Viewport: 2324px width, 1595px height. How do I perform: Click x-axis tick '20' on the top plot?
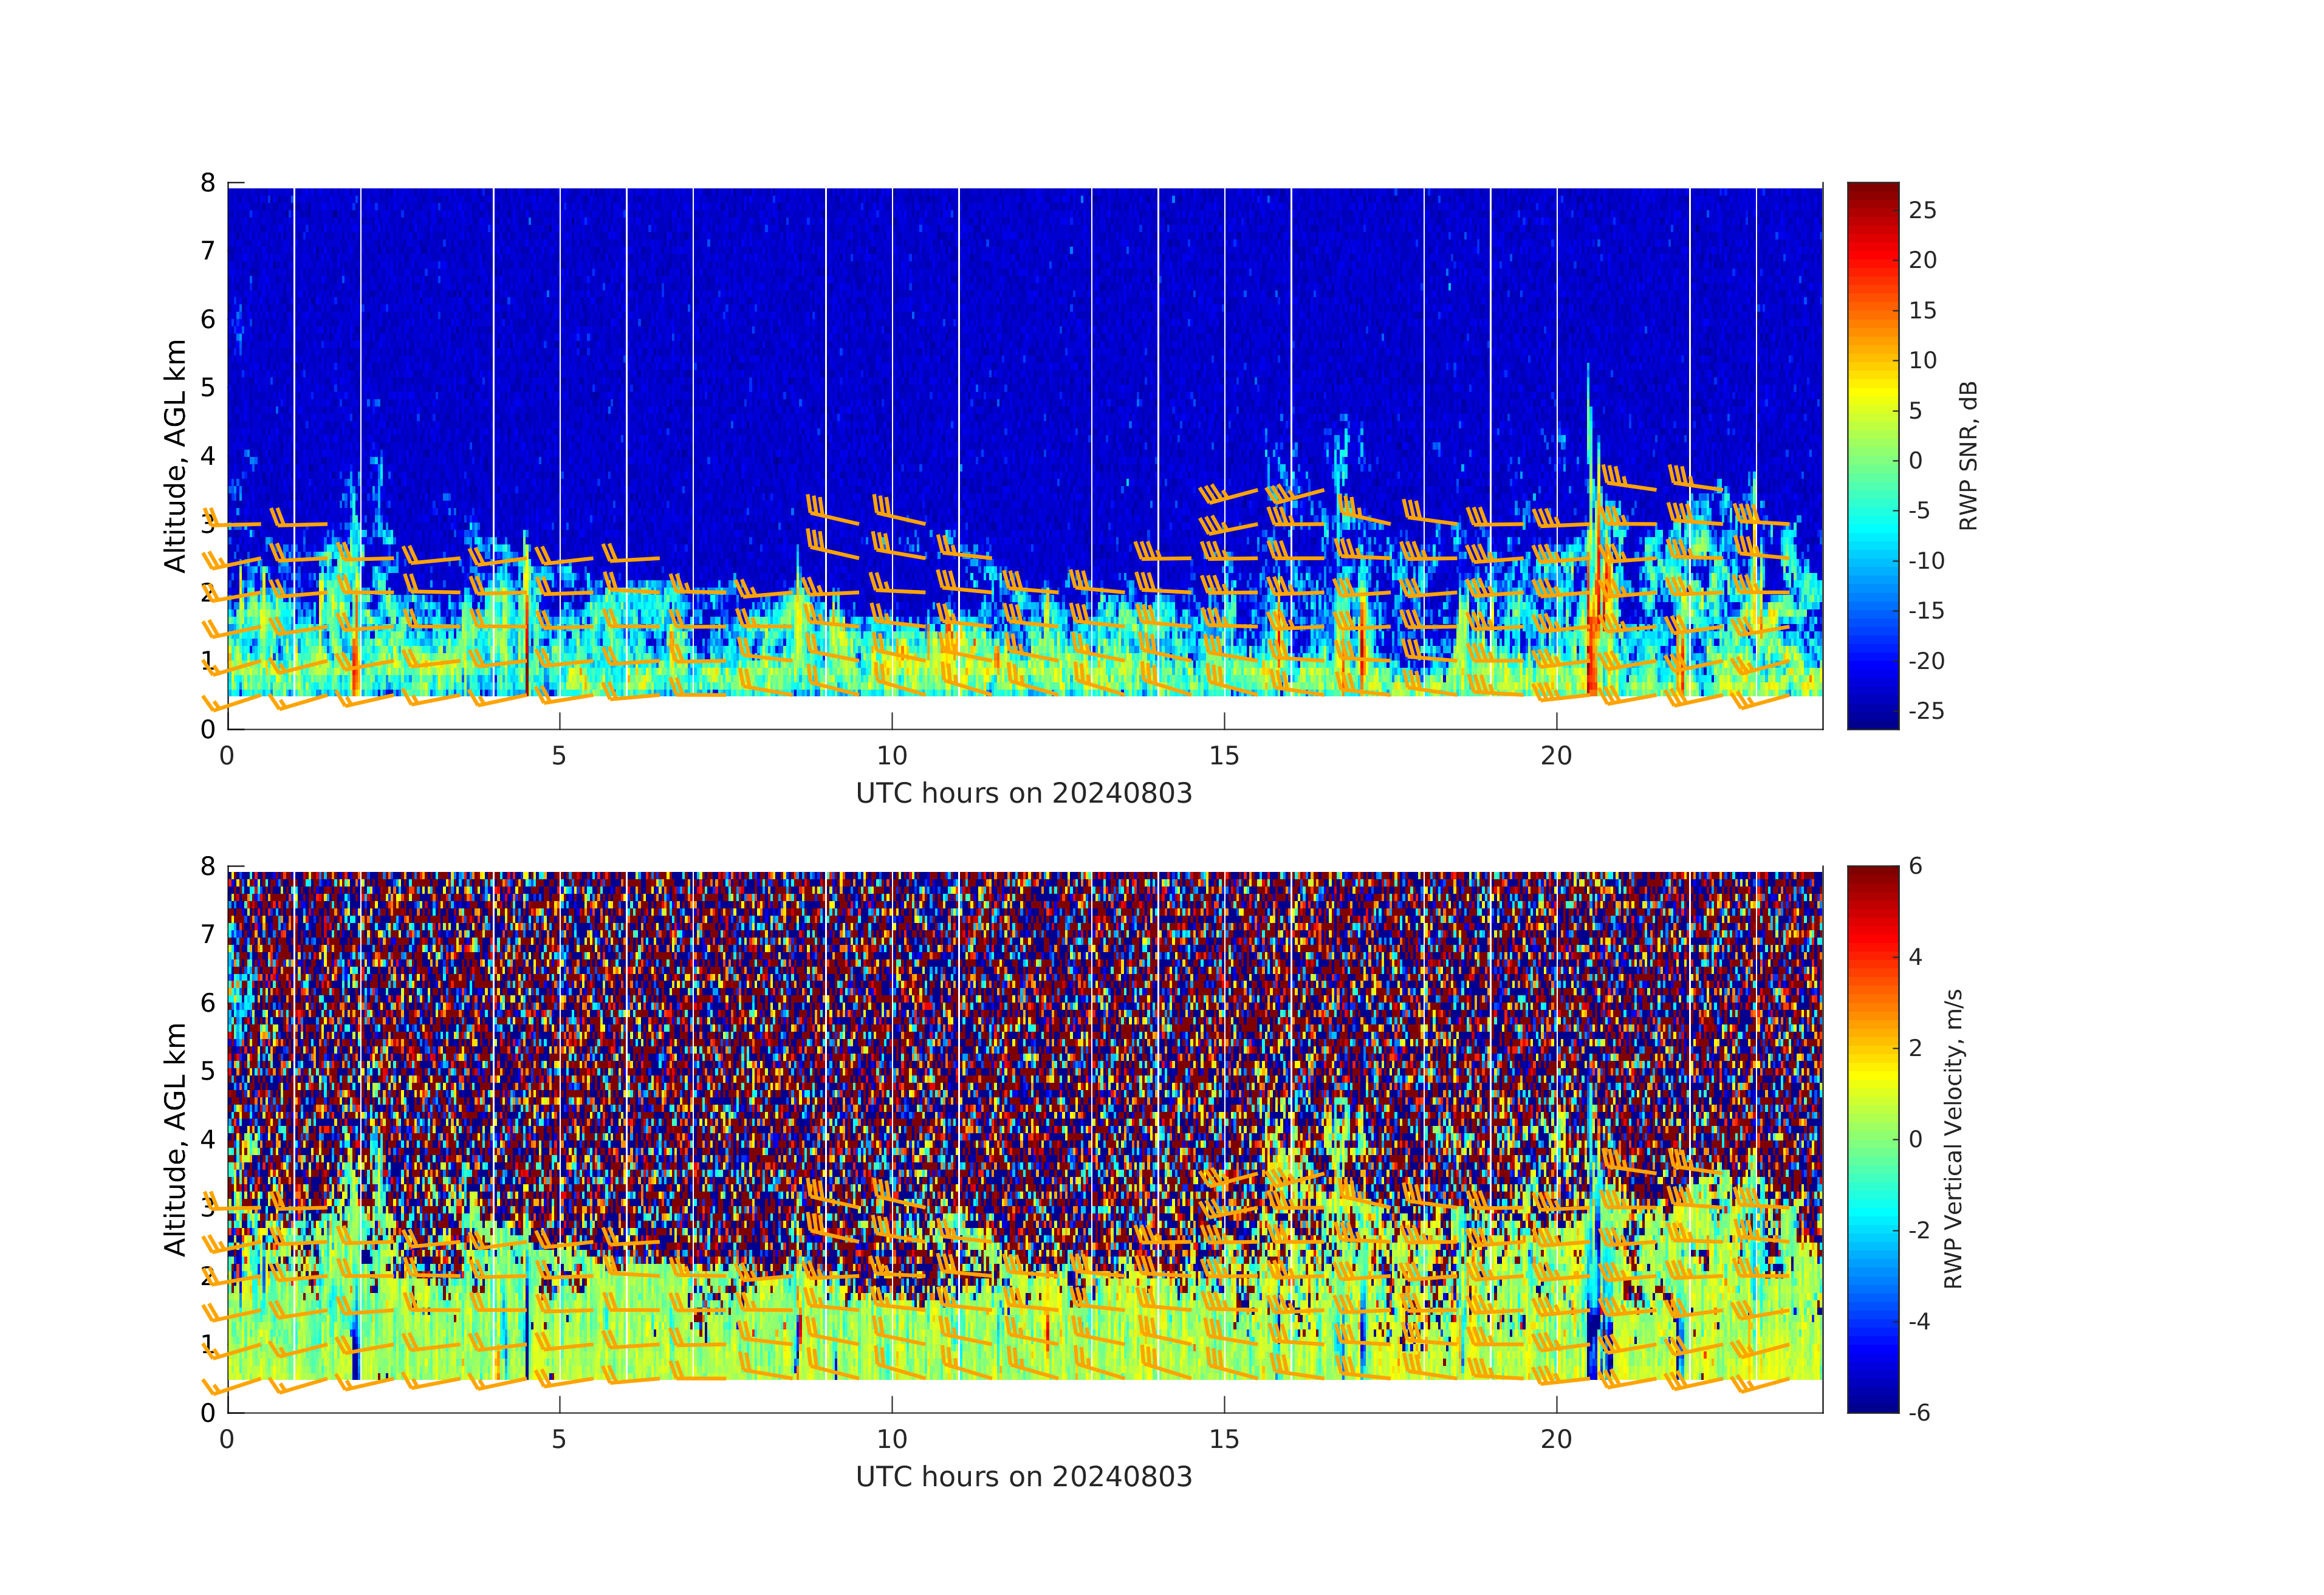click(x=1556, y=757)
